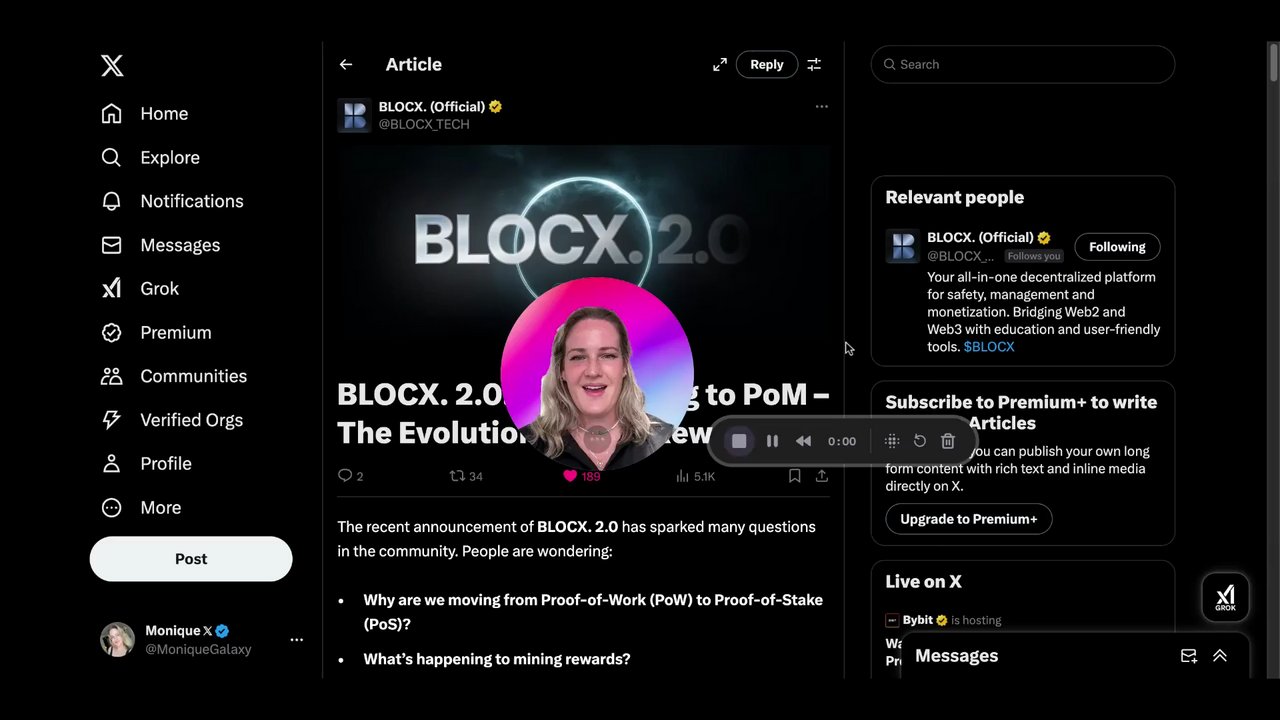
Task: Toggle the pink heart like with 189
Action: coord(570,476)
